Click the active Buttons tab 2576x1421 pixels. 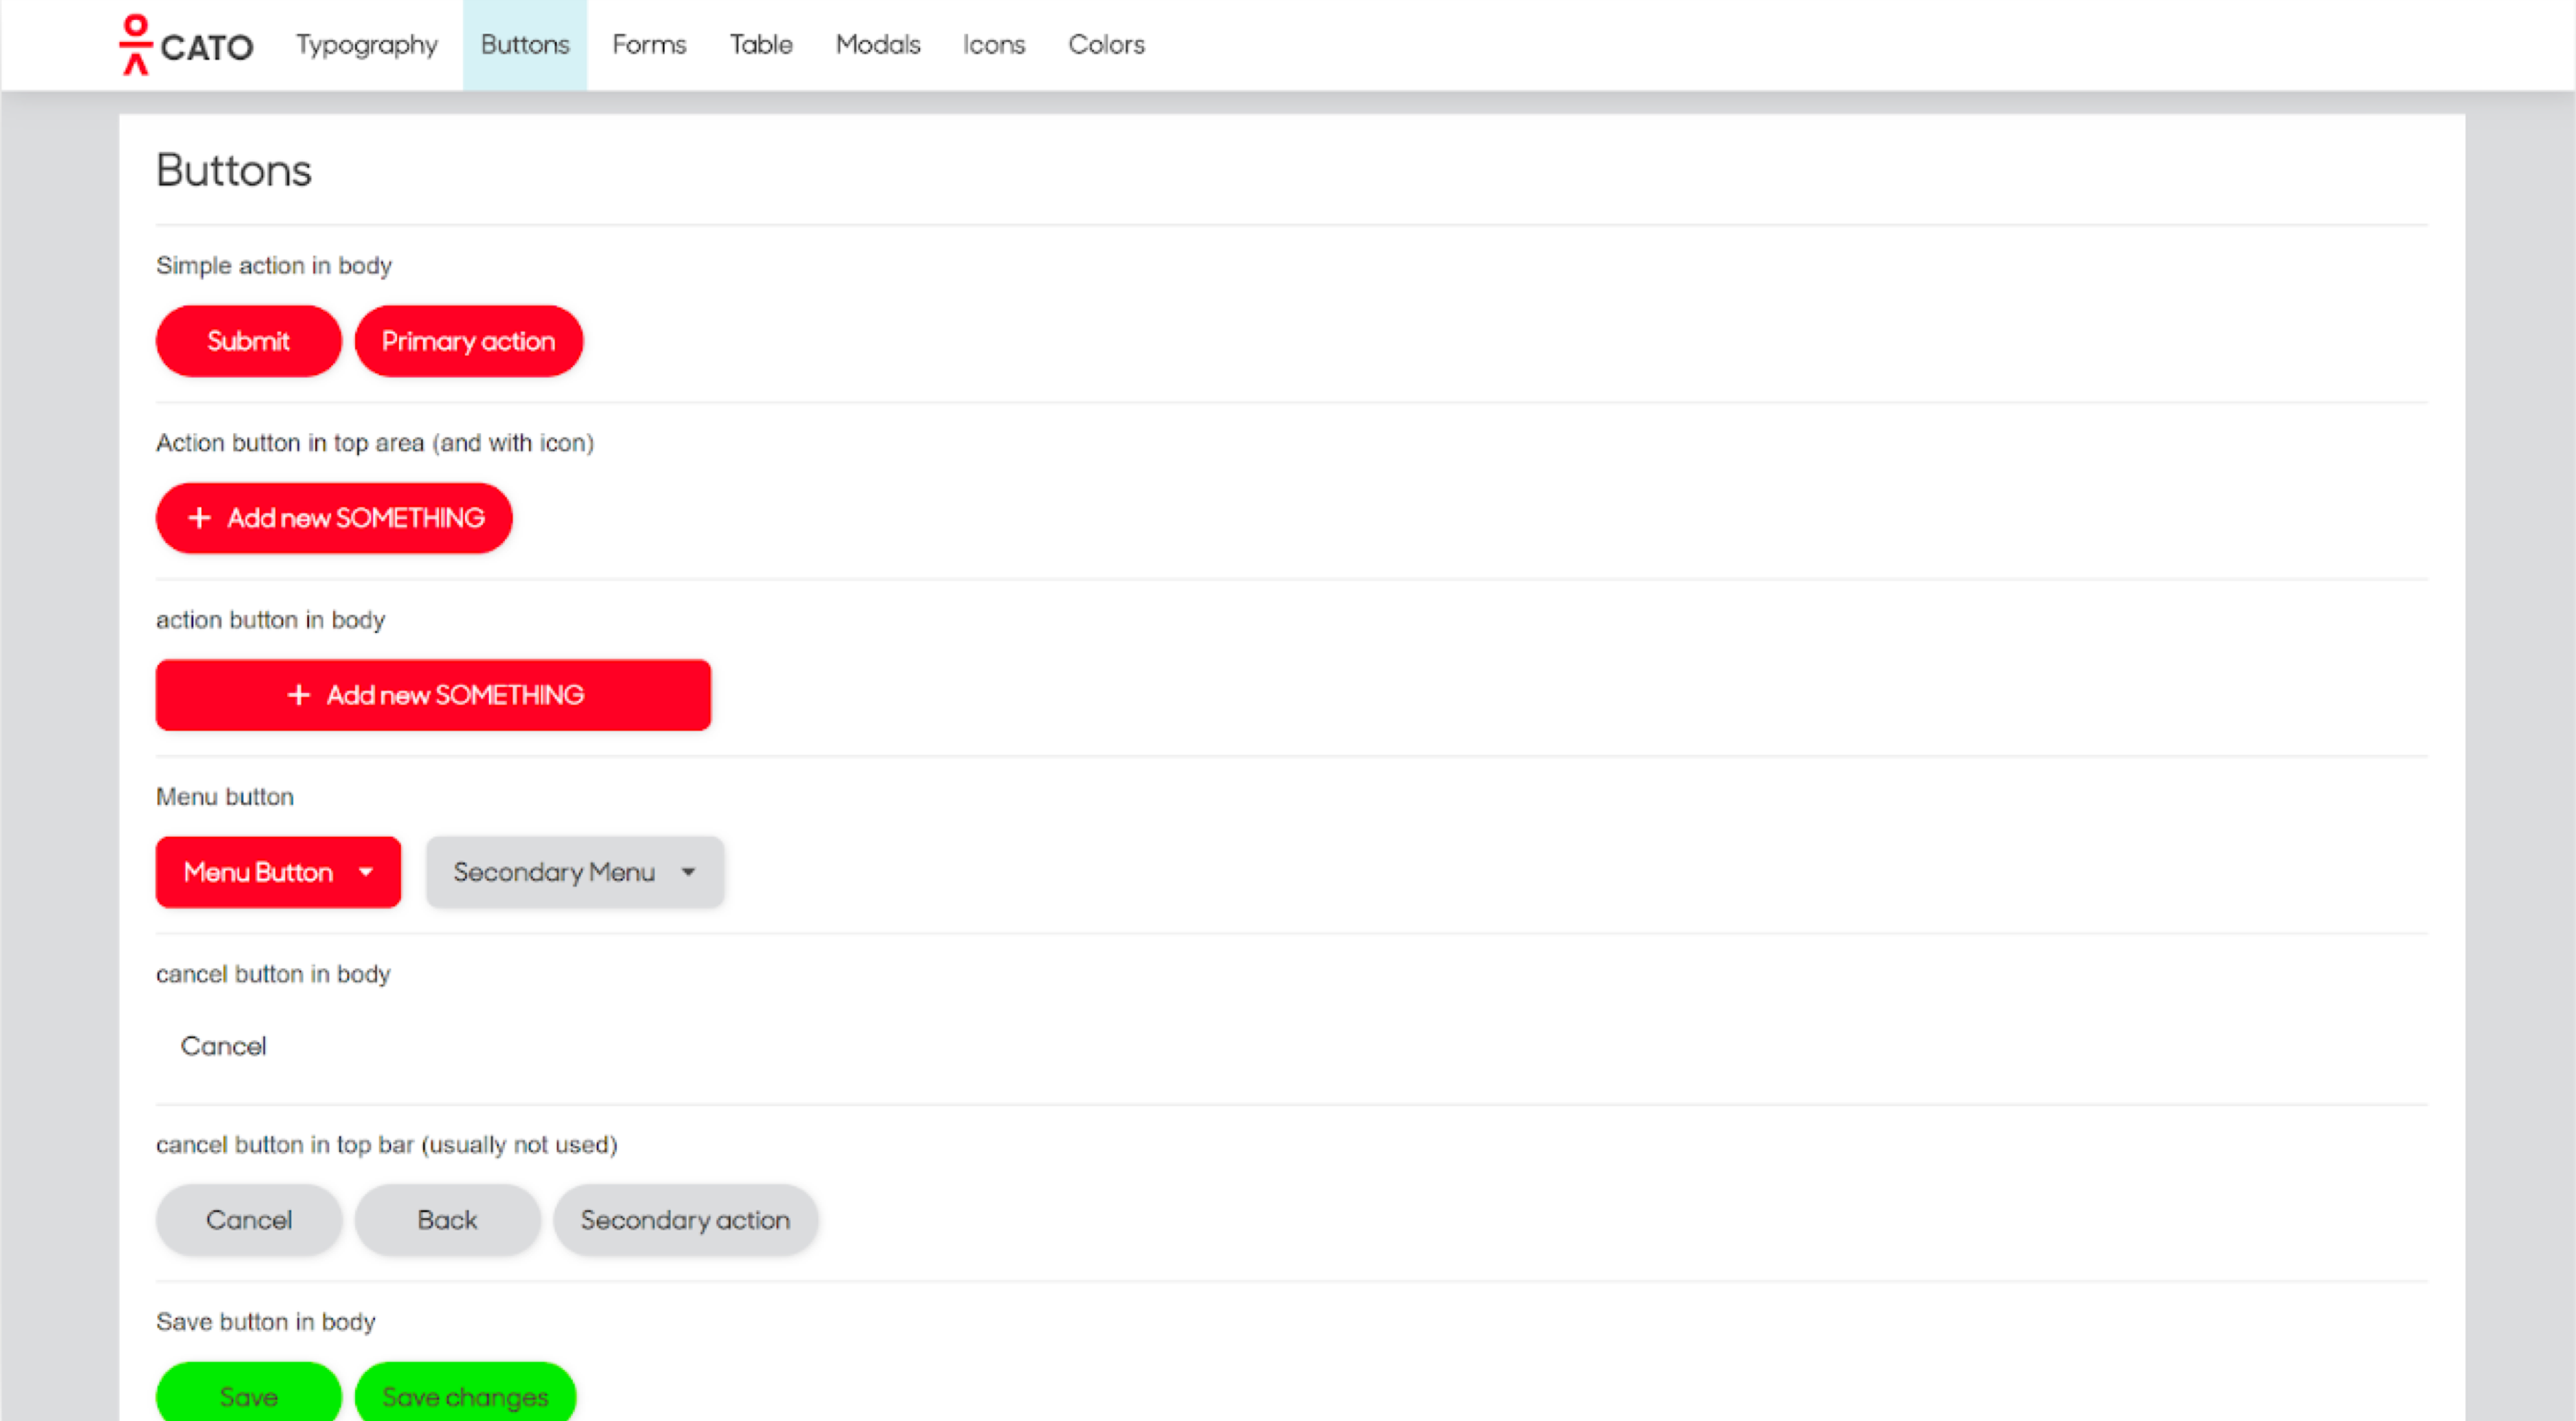tap(525, 45)
